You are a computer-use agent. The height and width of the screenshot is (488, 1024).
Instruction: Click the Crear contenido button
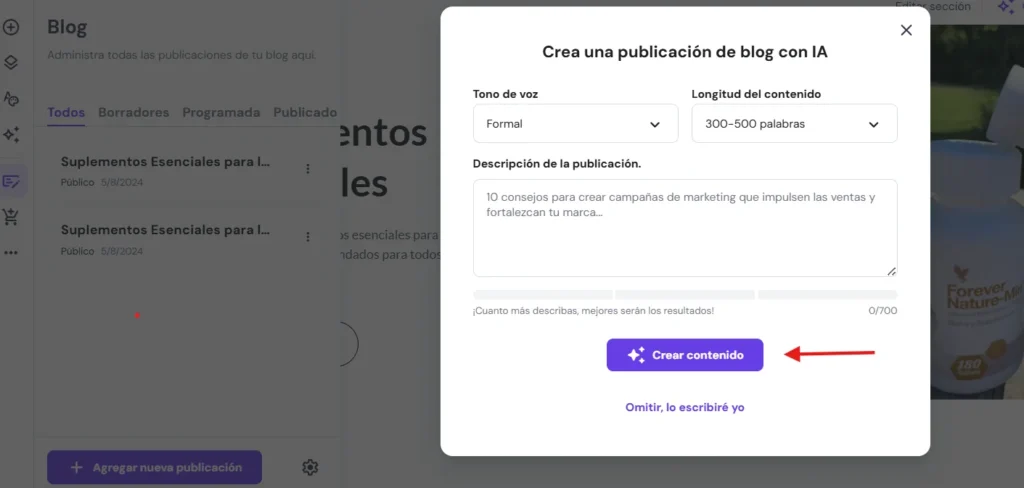tap(684, 355)
